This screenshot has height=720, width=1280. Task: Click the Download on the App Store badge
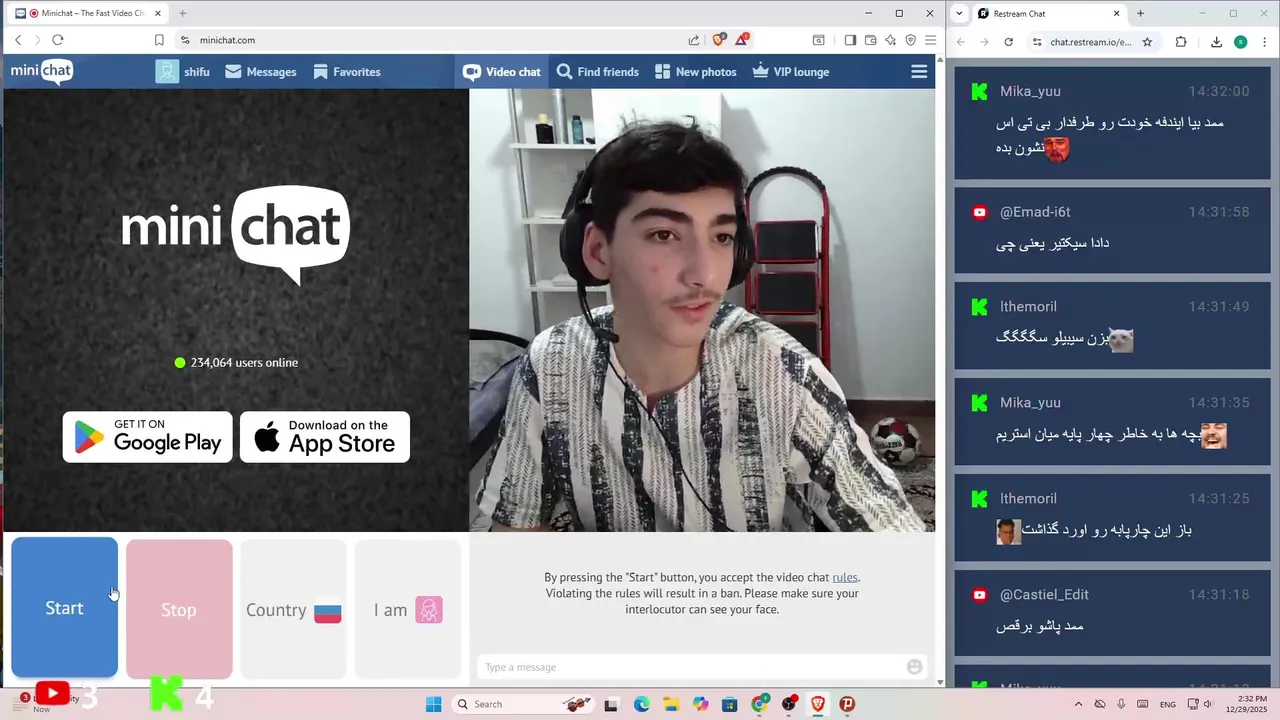(325, 437)
